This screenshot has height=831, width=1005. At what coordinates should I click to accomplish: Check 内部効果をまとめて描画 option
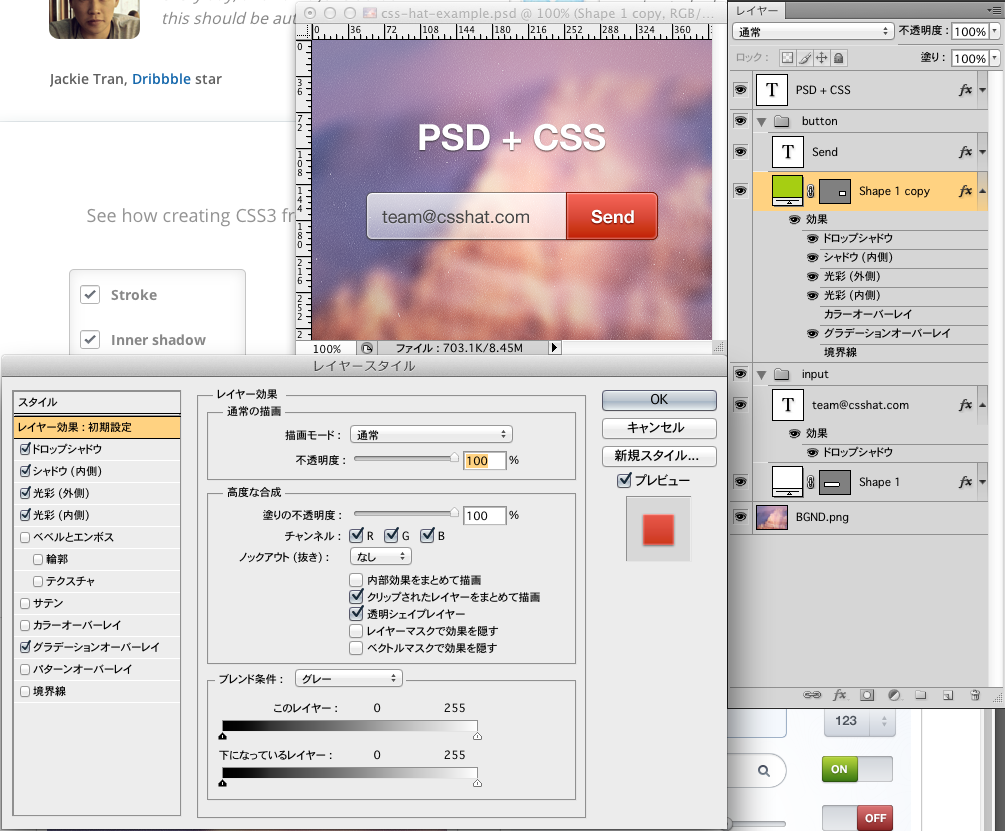pyautogui.click(x=356, y=580)
